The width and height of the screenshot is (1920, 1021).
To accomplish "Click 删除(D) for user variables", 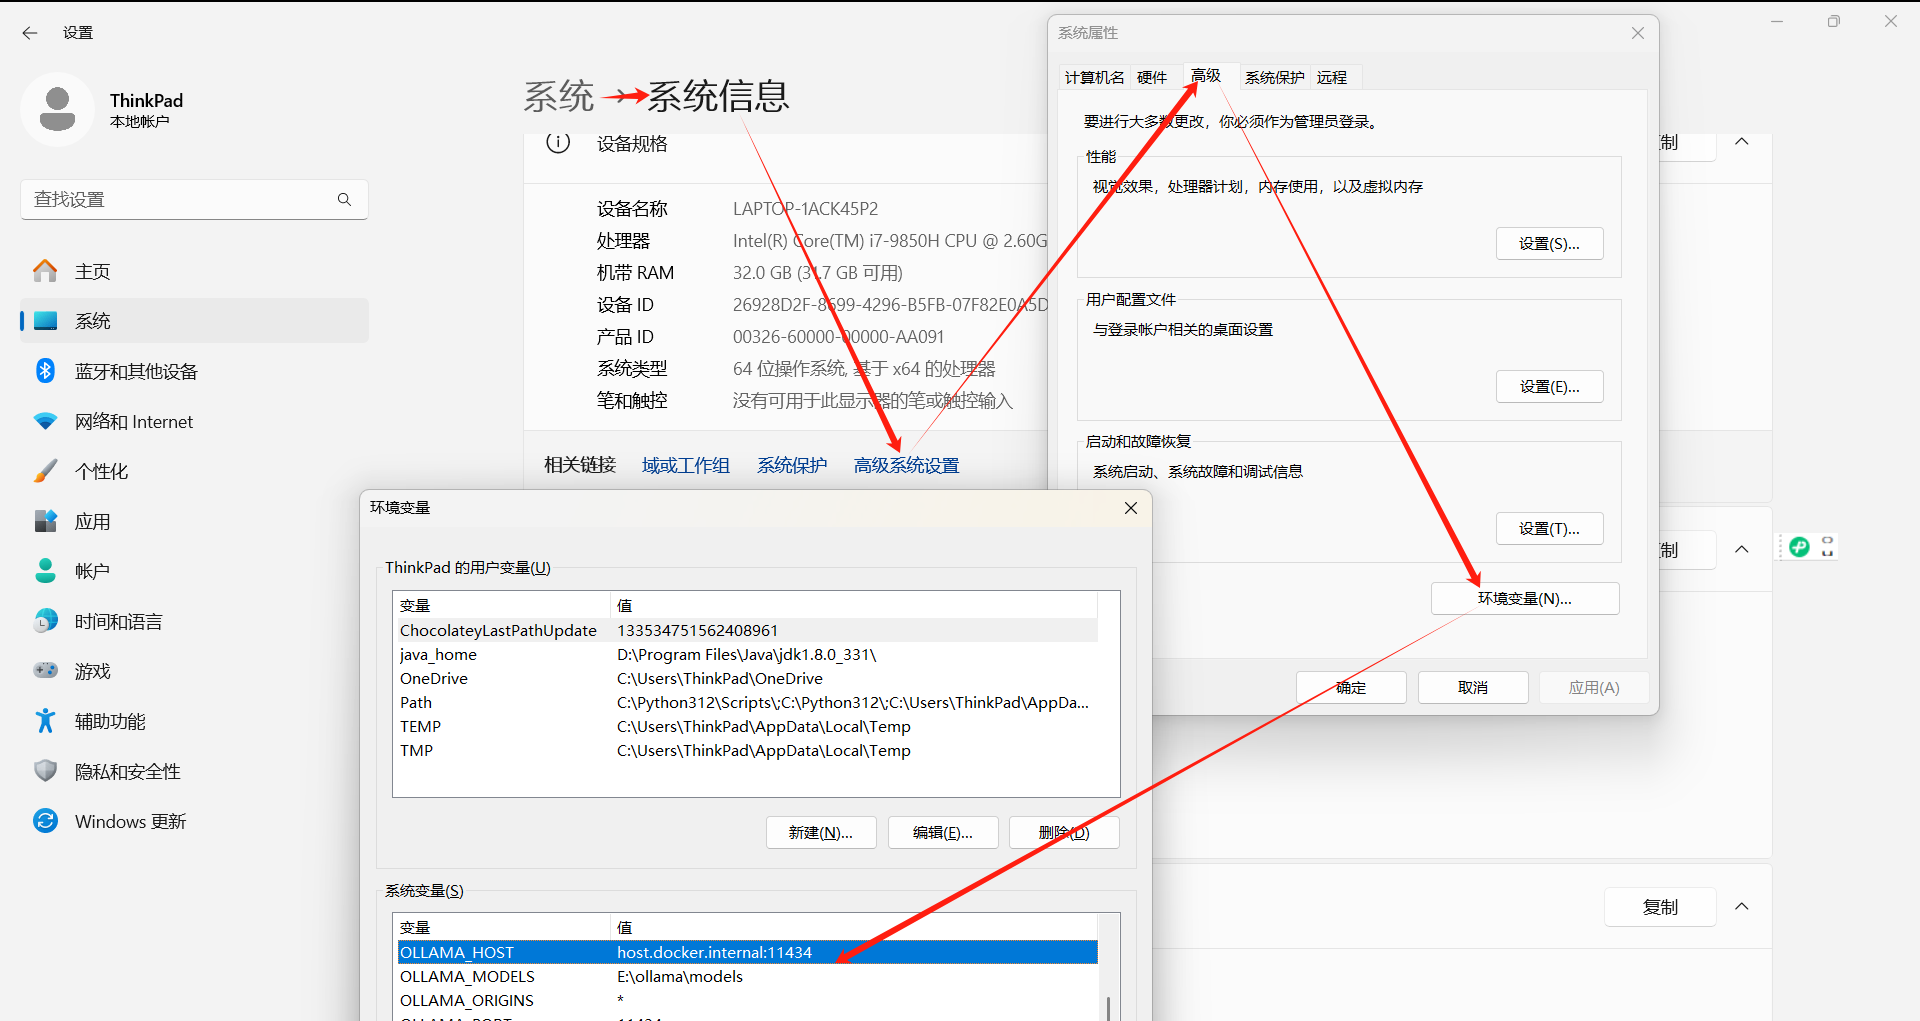I will pyautogui.click(x=1064, y=833).
